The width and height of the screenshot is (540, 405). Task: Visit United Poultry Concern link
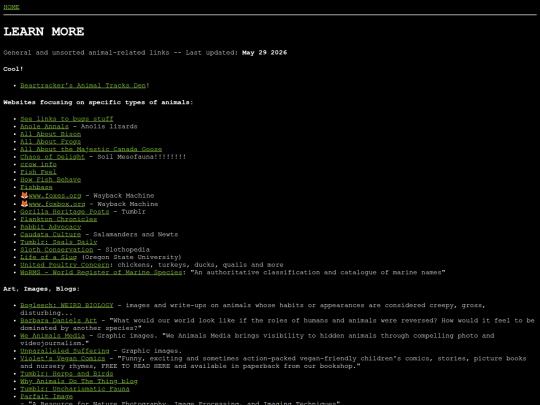[64, 264]
